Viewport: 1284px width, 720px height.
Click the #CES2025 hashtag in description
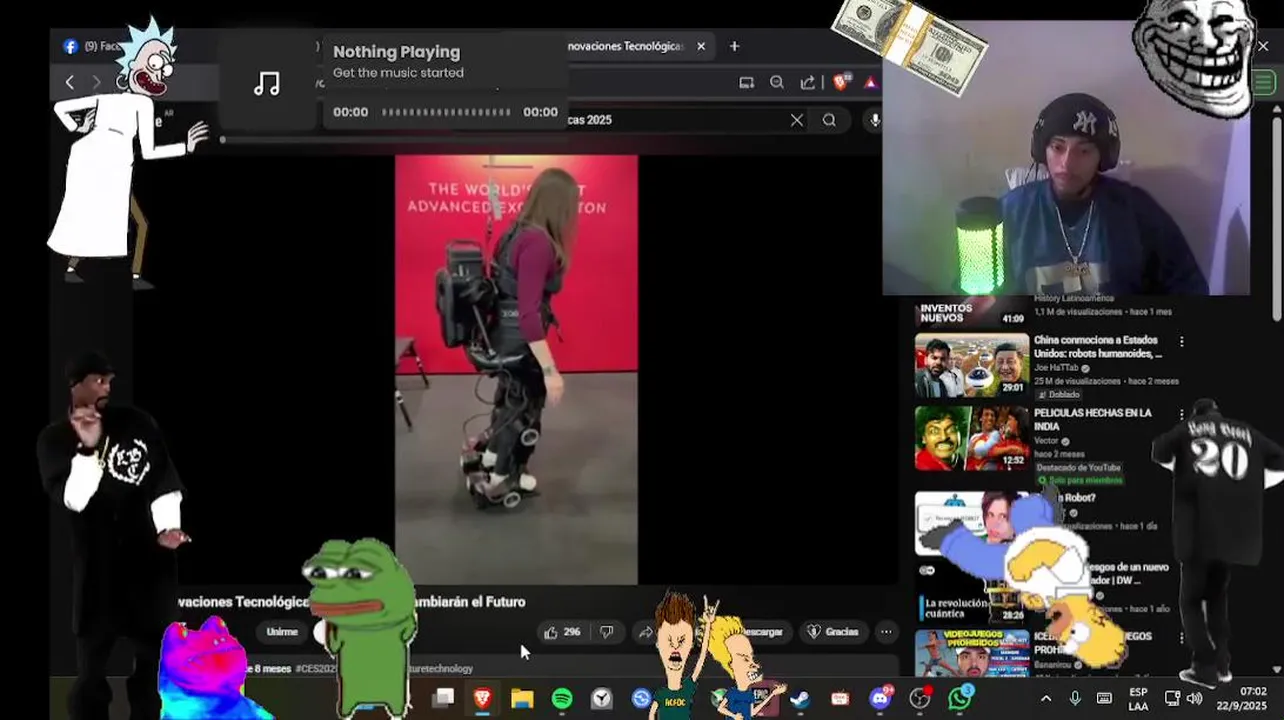coord(316,668)
